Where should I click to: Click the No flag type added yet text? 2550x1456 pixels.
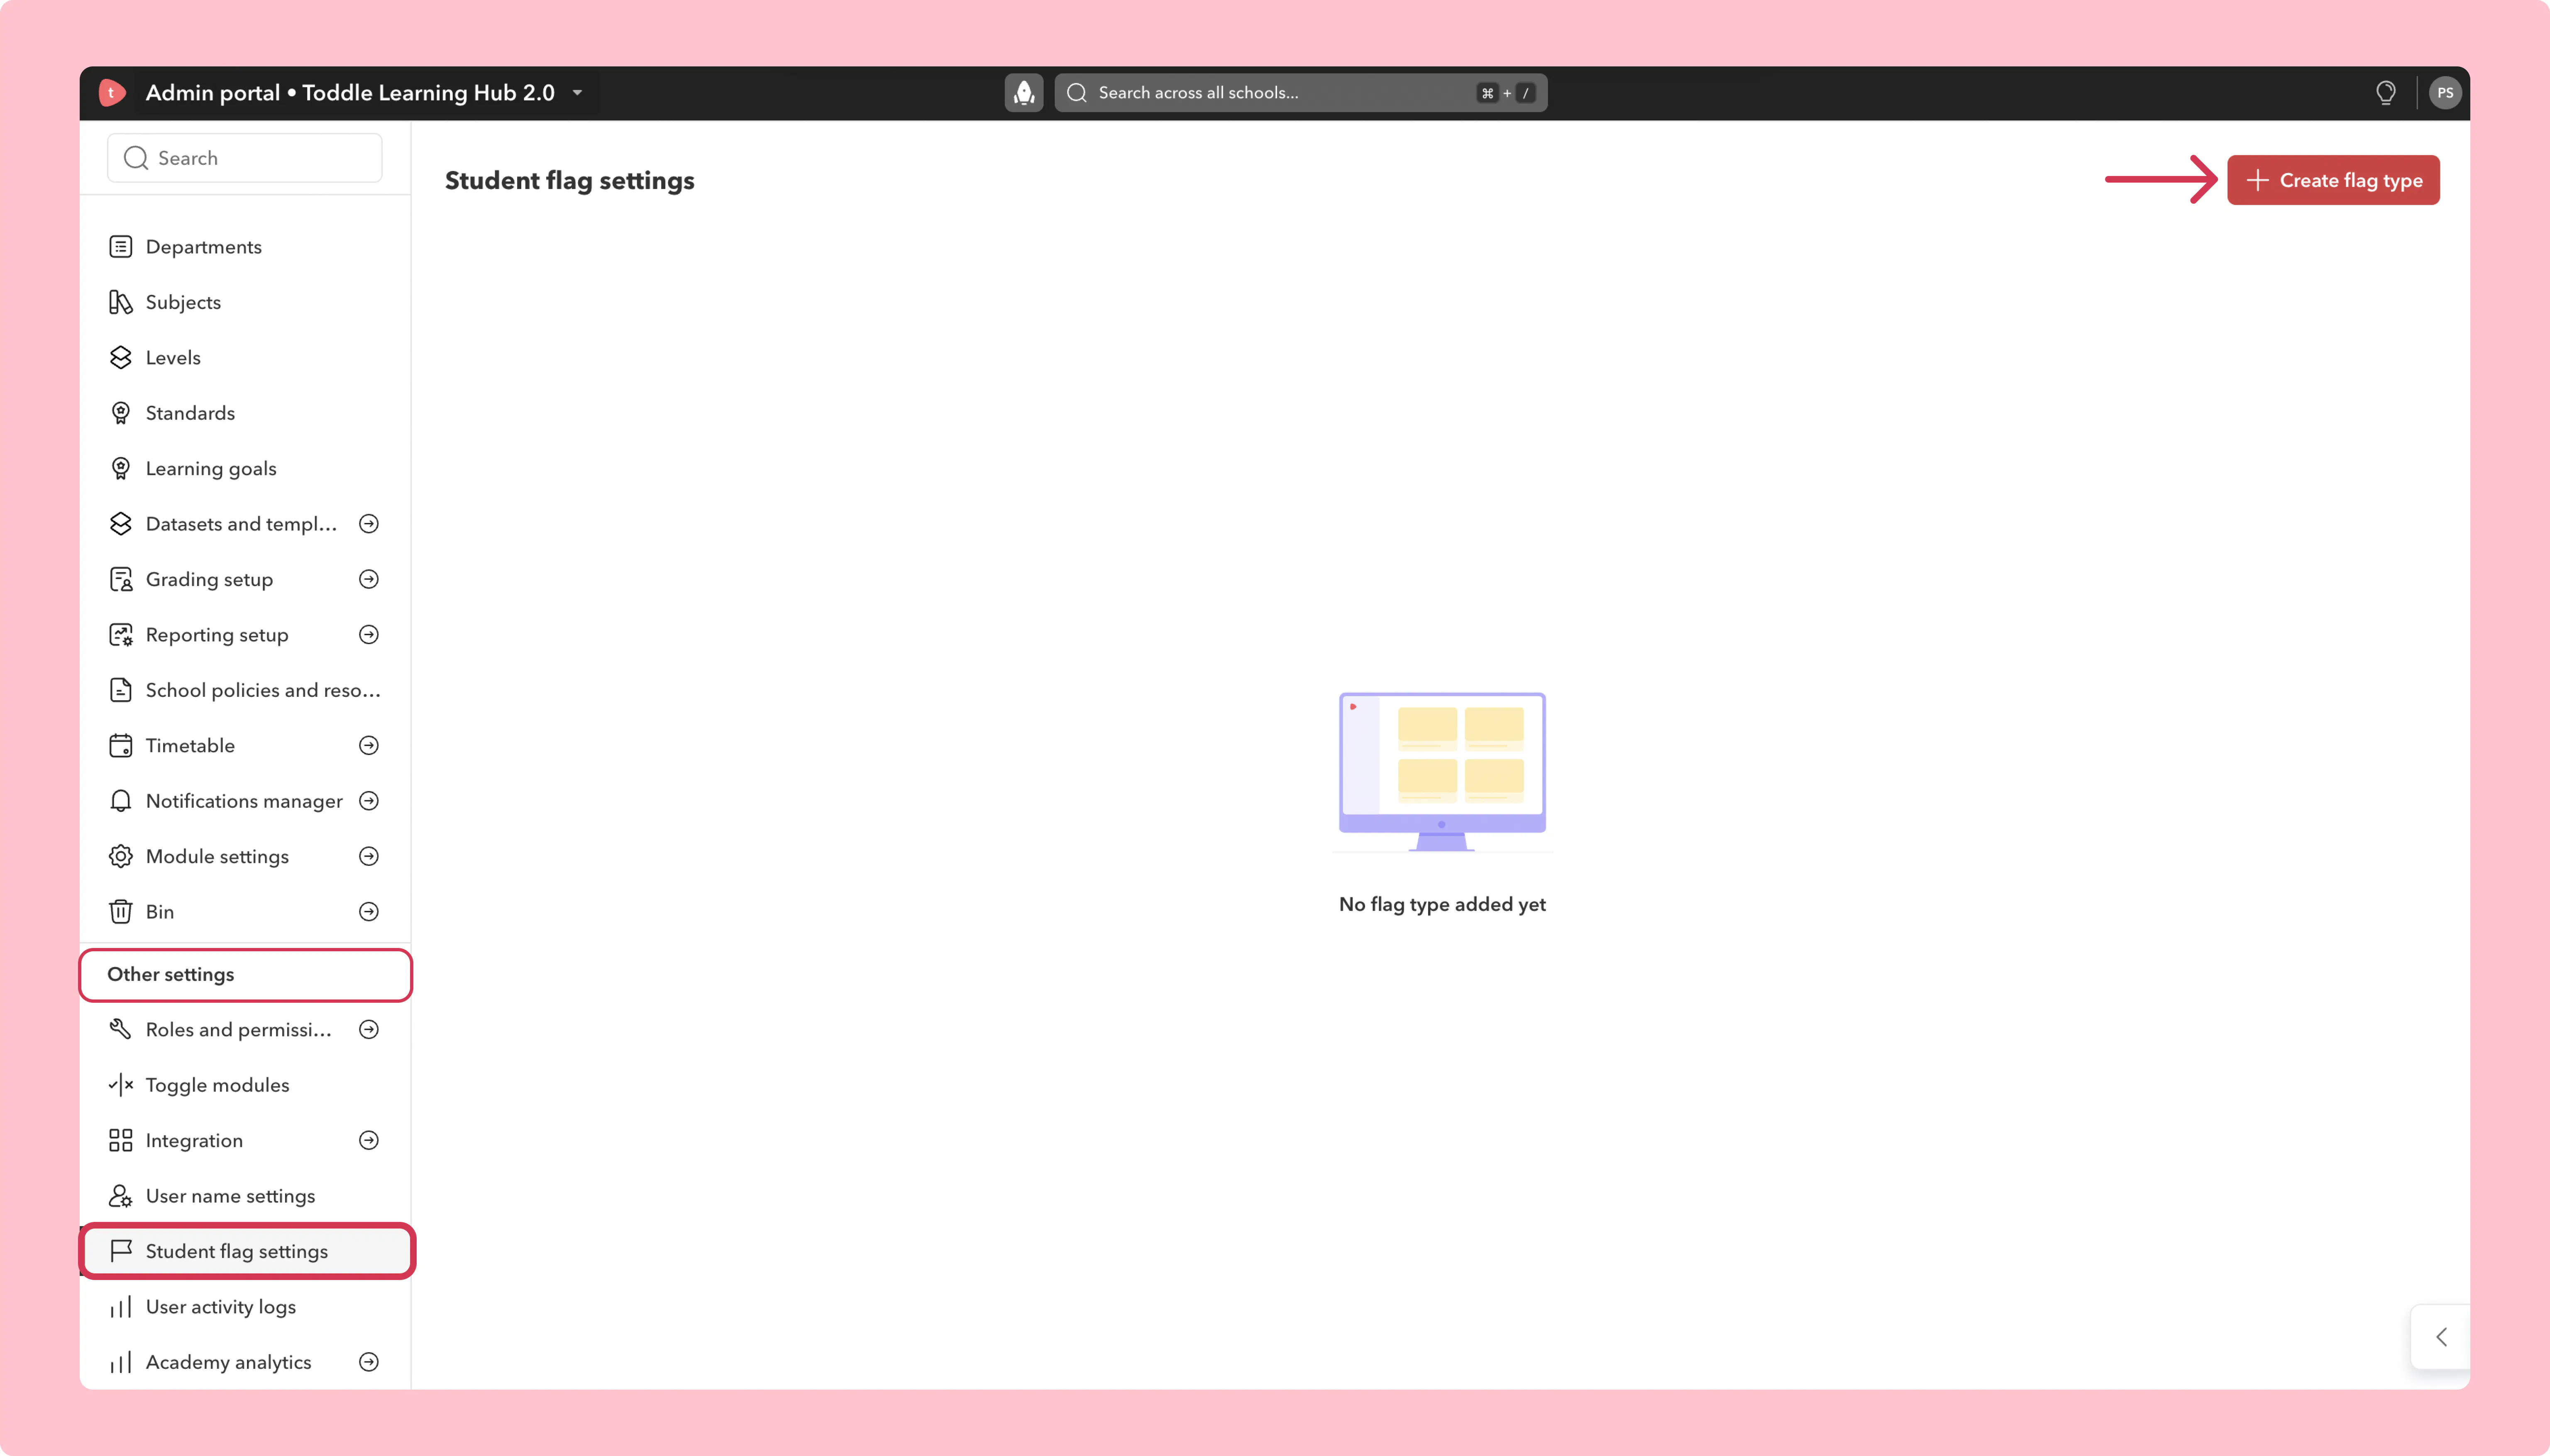click(x=1442, y=904)
